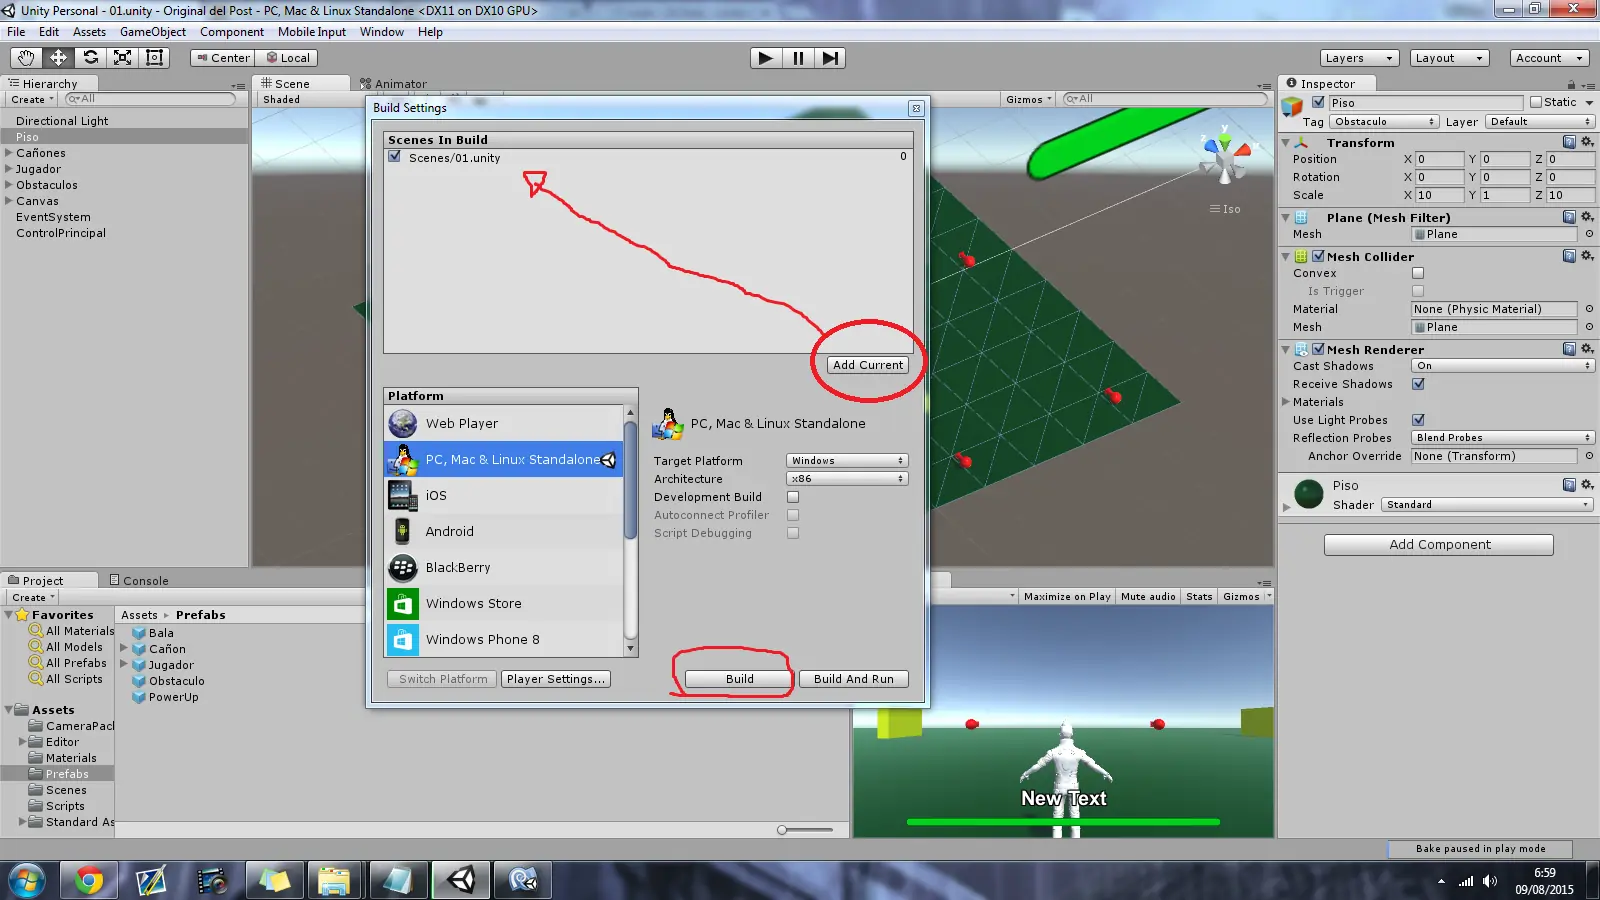1600x900 pixels.
Task: Open the Assets menu
Action: click(x=89, y=32)
